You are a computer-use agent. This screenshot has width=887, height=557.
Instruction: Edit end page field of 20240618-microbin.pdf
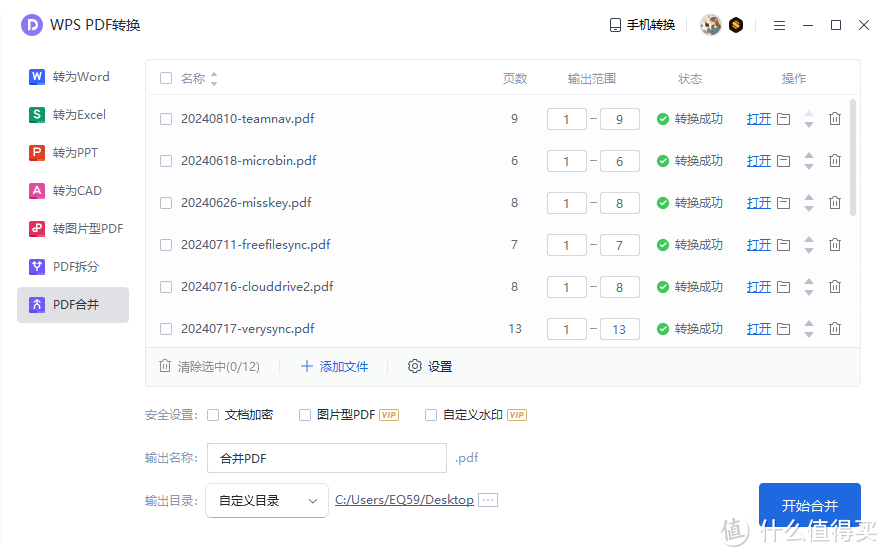click(619, 161)
